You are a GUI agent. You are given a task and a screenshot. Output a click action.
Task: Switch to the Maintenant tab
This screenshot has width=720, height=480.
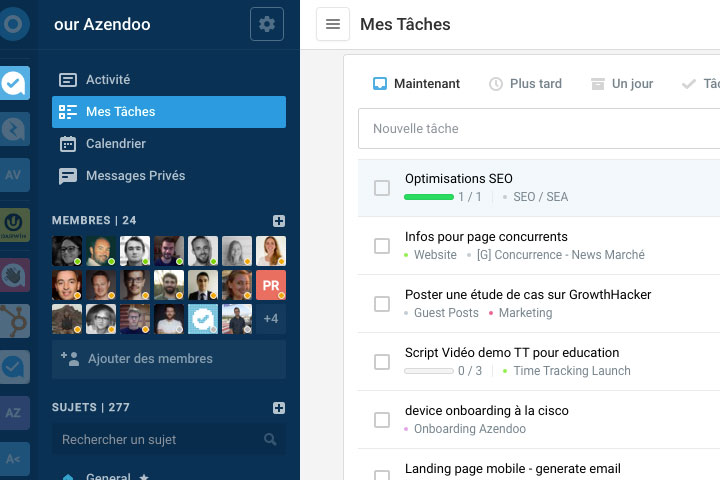tap(416, 84)
